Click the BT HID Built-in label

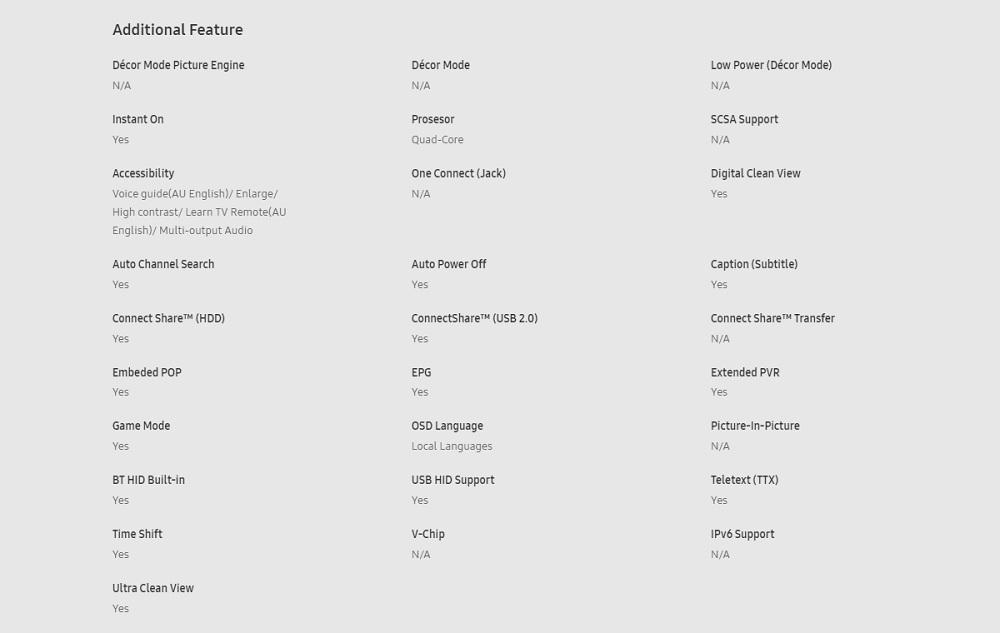pyautogui.click(x=148, y=480)
